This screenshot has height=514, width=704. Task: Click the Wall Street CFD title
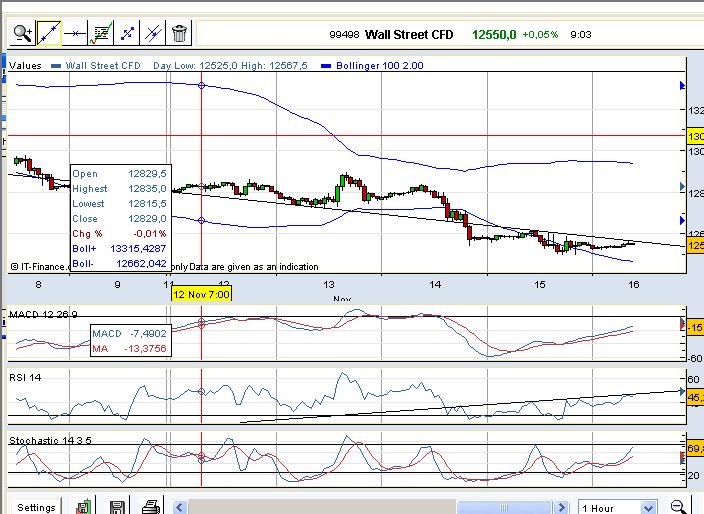(x=409, y=35)
